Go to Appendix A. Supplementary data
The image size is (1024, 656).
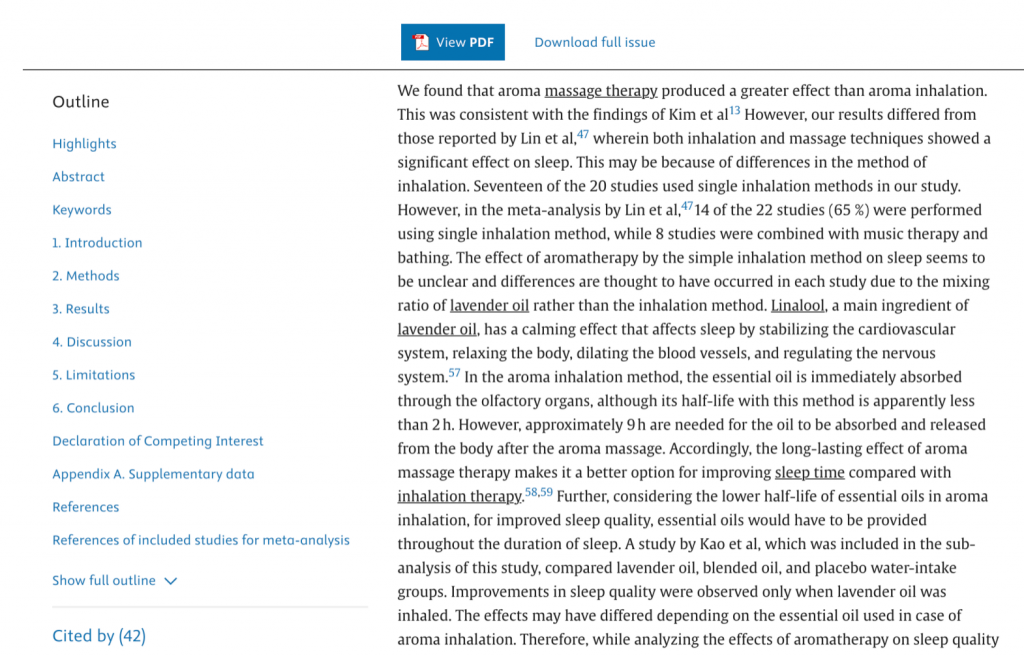click(153, 474)
